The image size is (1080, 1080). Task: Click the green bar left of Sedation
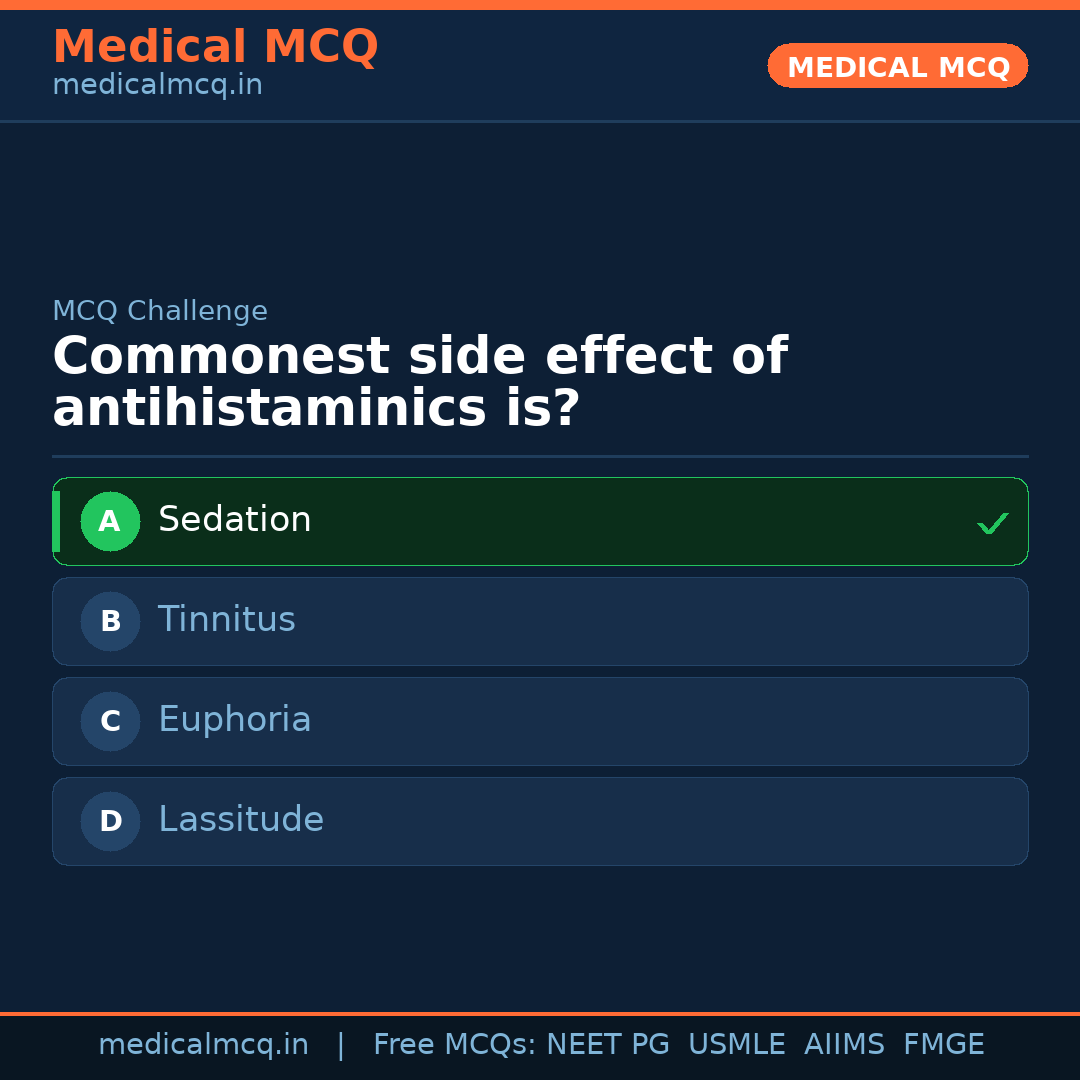pos(56,521)
